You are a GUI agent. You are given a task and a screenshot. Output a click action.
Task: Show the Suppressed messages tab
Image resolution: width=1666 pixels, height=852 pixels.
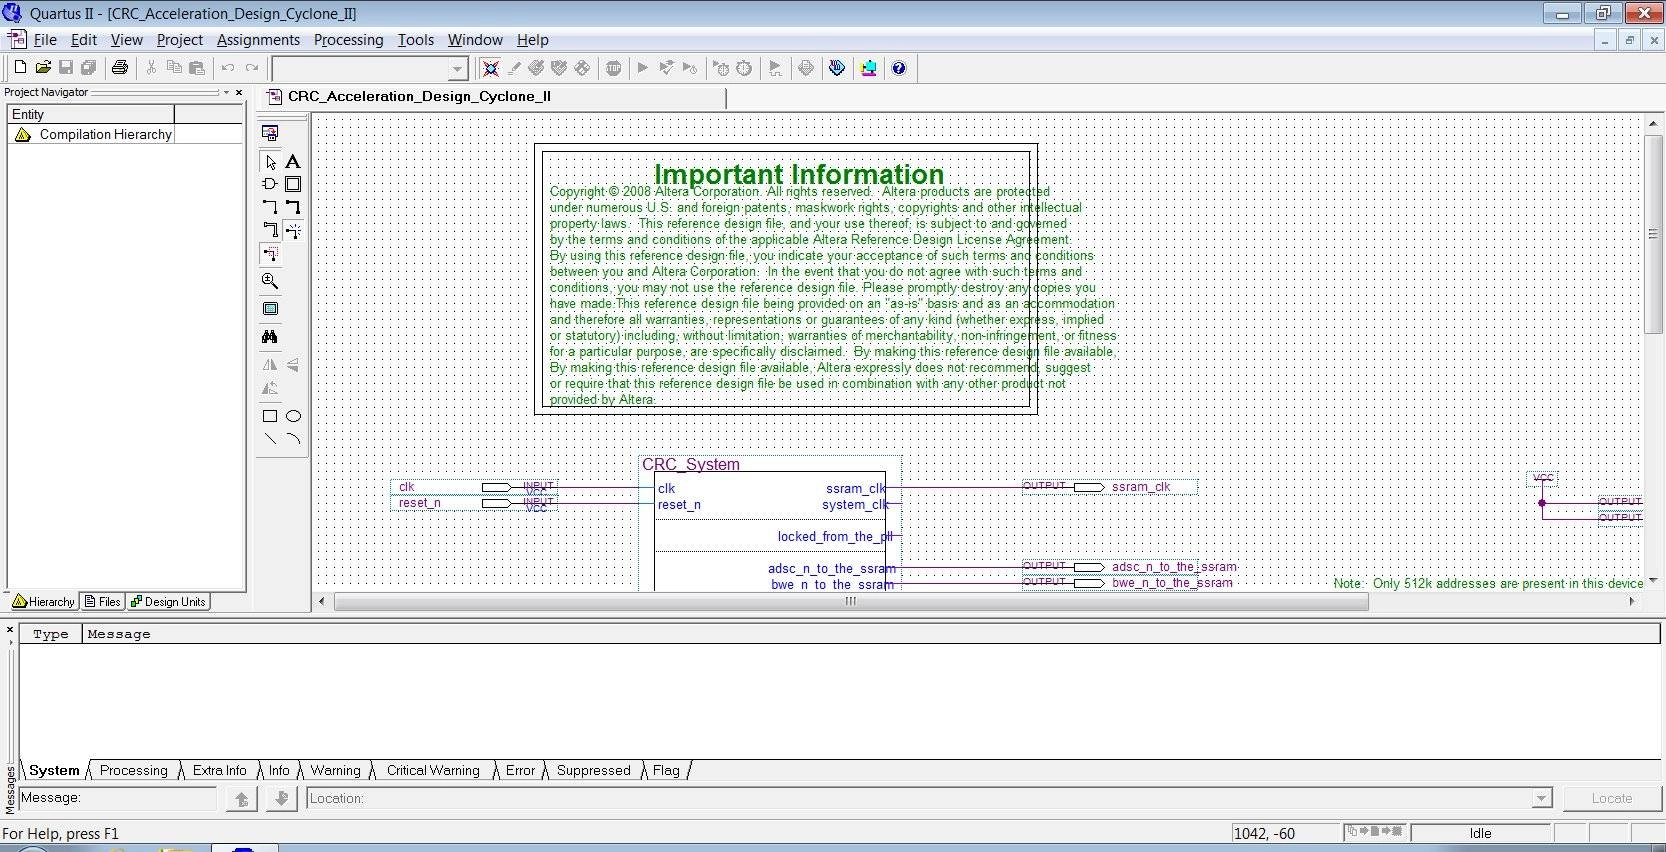(x=593, y=770)
